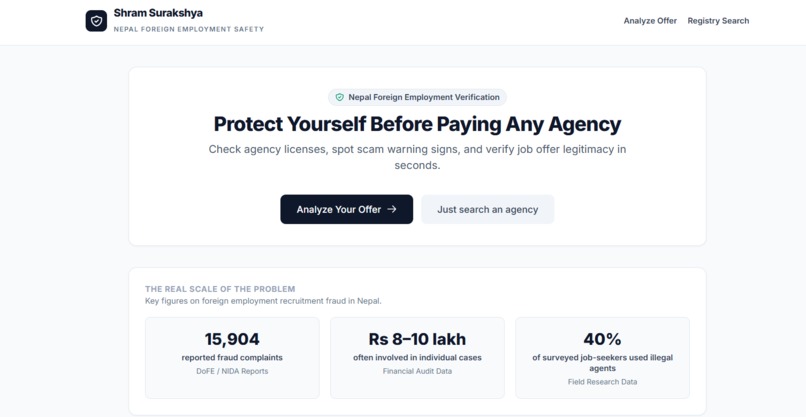Click the reported fraud complaints caption
The image size is (806, 417).
tap(232, 357)
